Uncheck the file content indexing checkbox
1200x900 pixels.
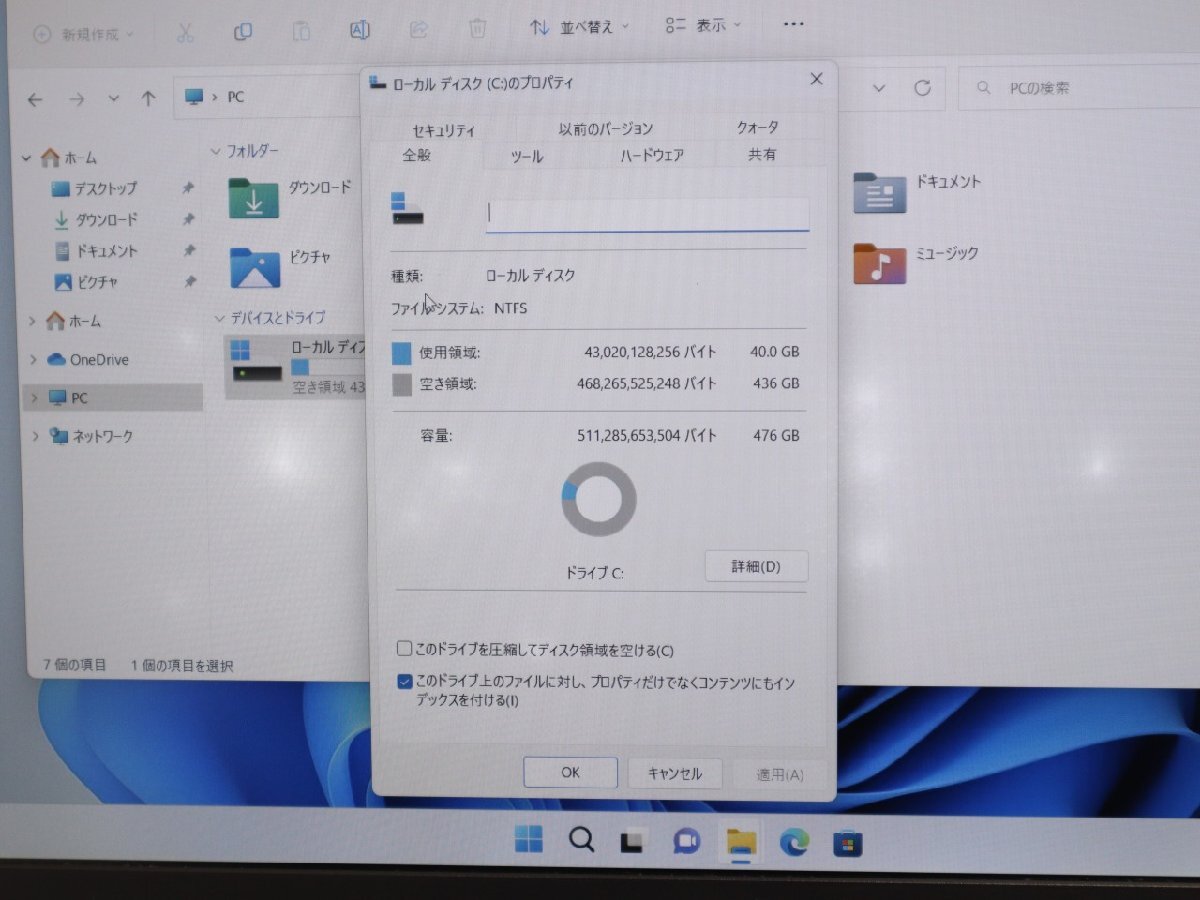pos(404,682)
